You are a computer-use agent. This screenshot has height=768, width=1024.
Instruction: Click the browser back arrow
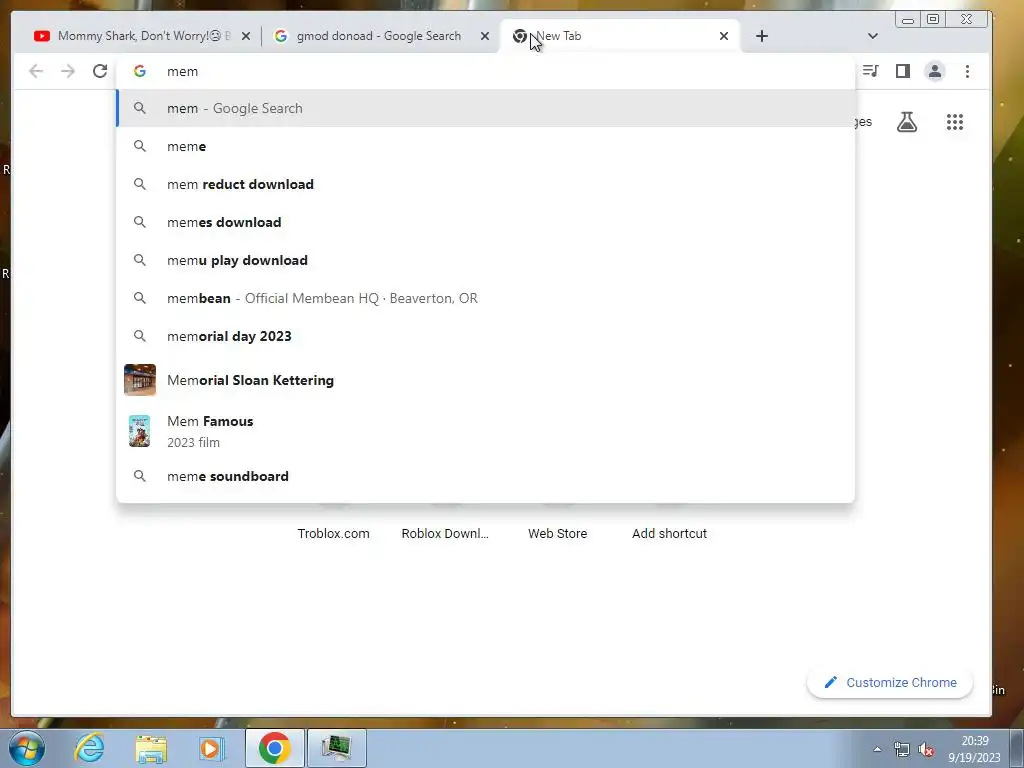(36, 71)
